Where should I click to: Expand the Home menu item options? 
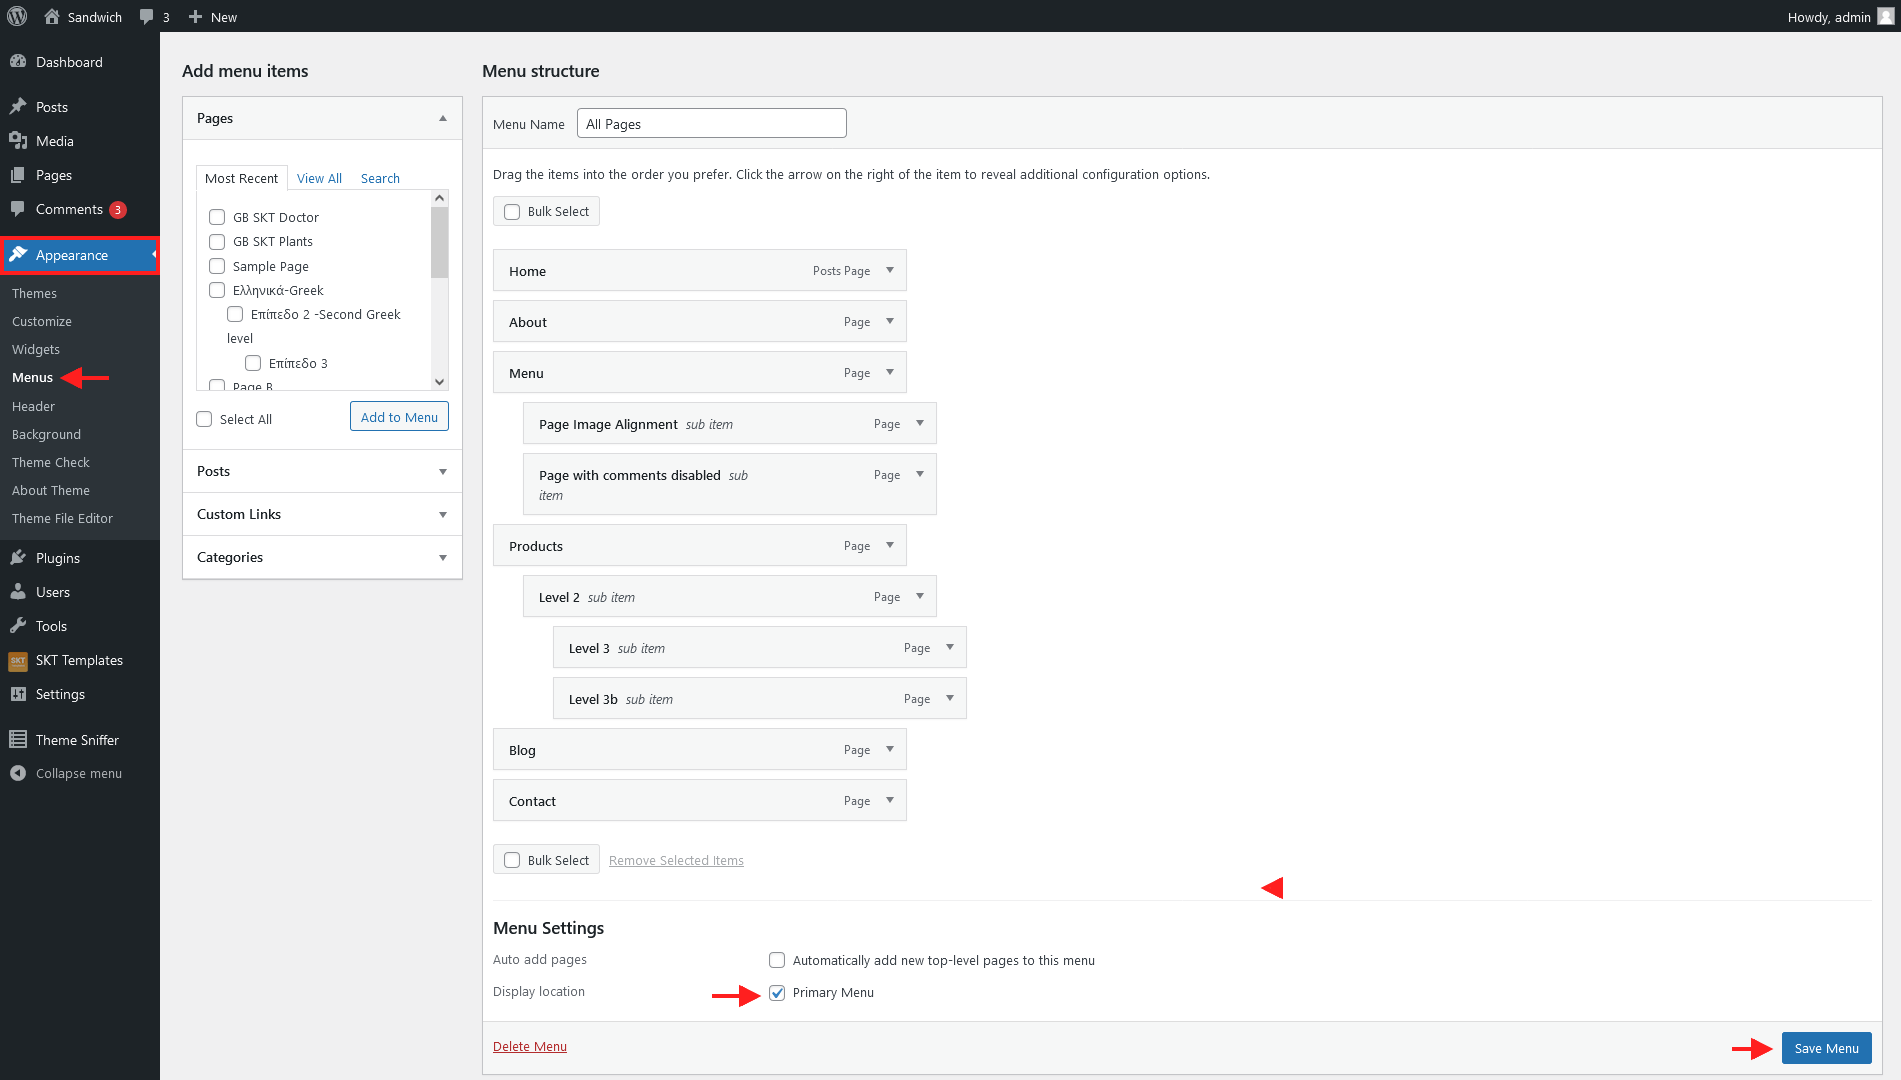coord(890,270)
